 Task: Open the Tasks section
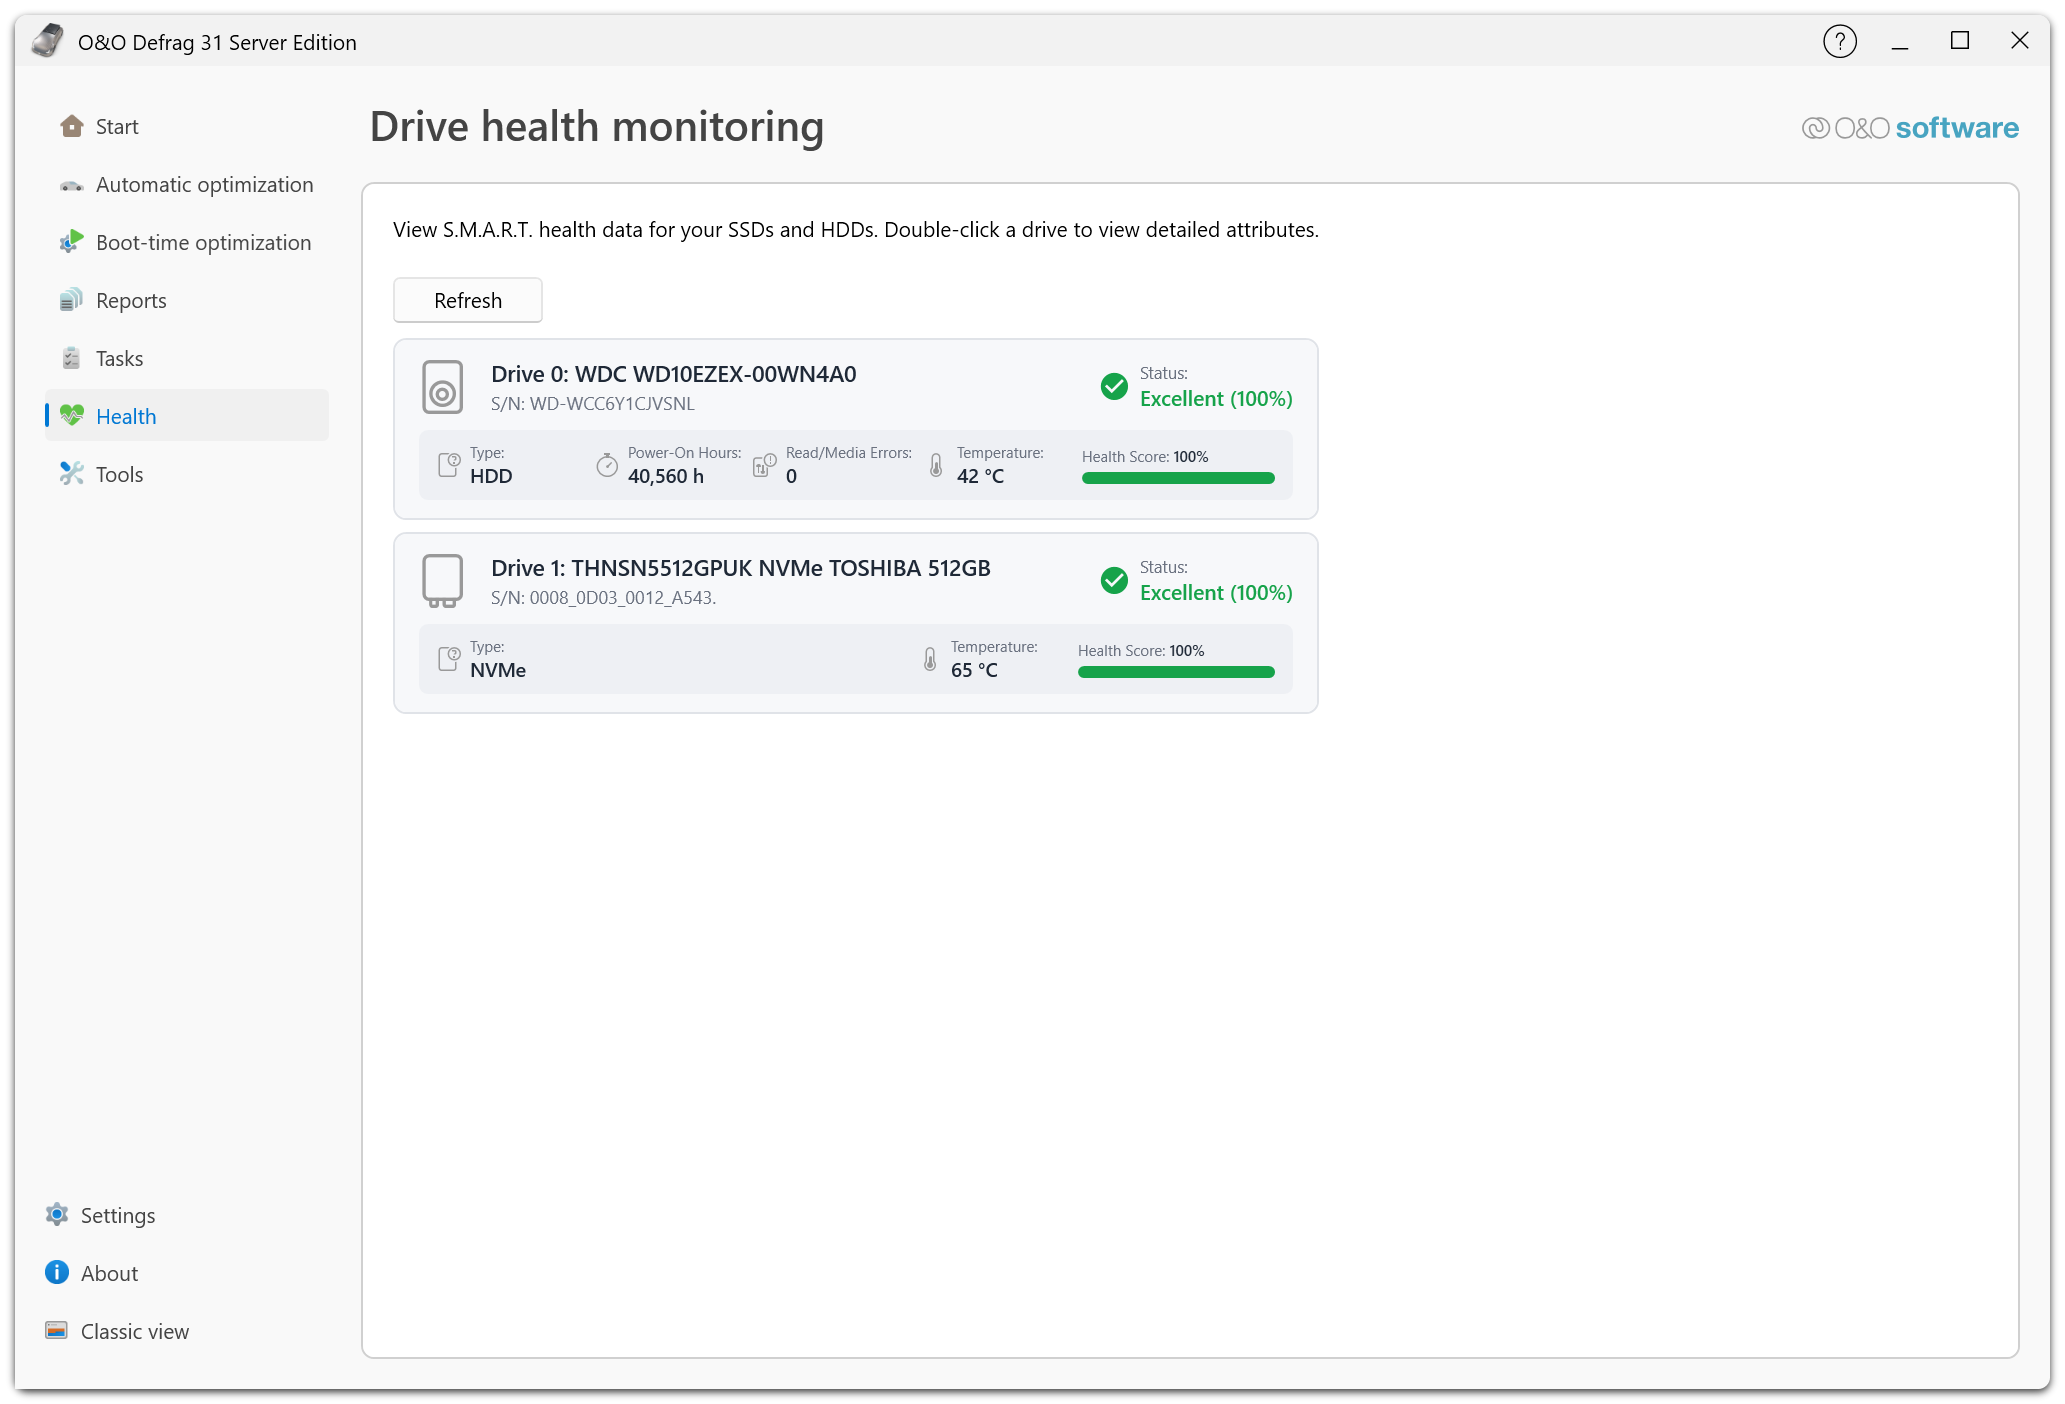click(187, 359)
